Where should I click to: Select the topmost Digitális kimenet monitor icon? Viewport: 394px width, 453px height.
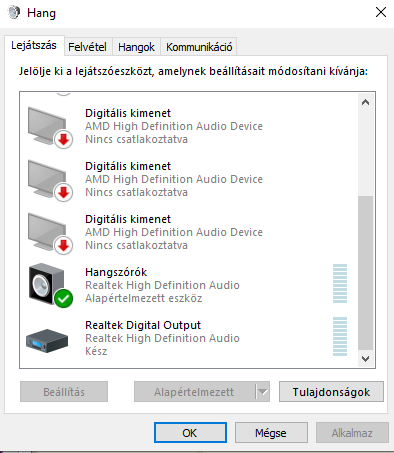(x=50, y=127)
